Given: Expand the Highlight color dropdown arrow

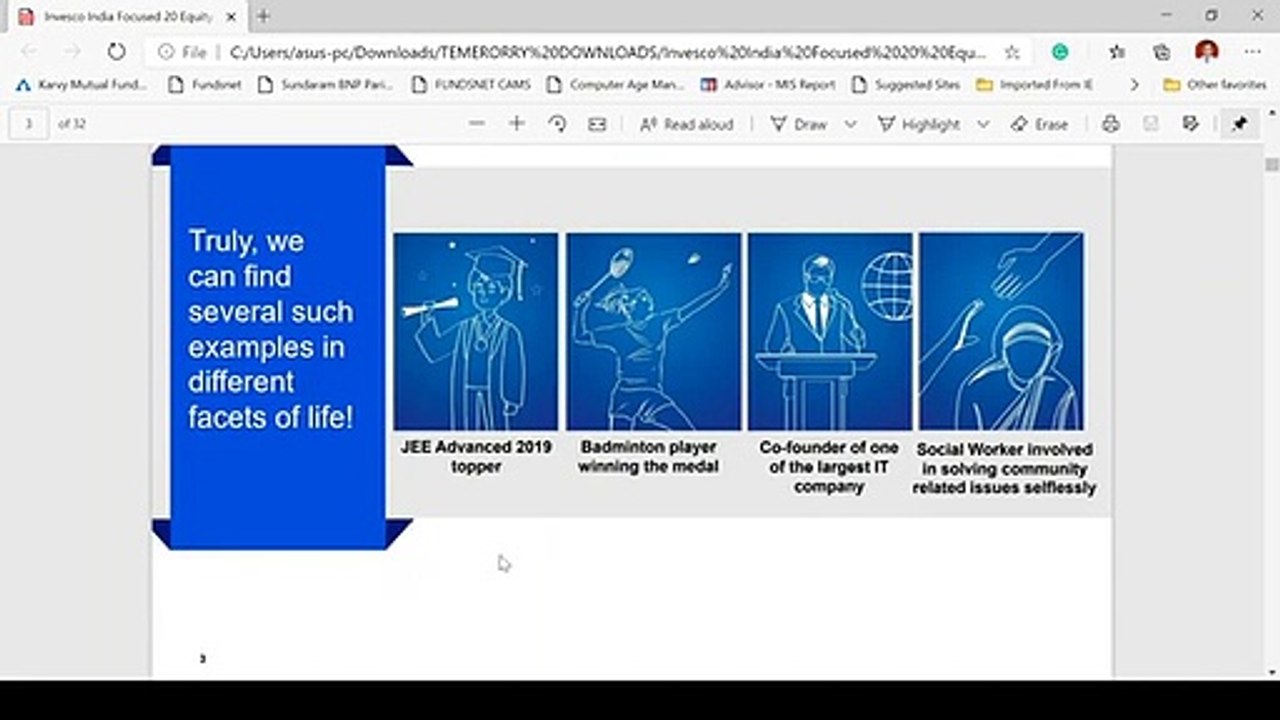Looking at the screenshot, I should click(983, 124).
